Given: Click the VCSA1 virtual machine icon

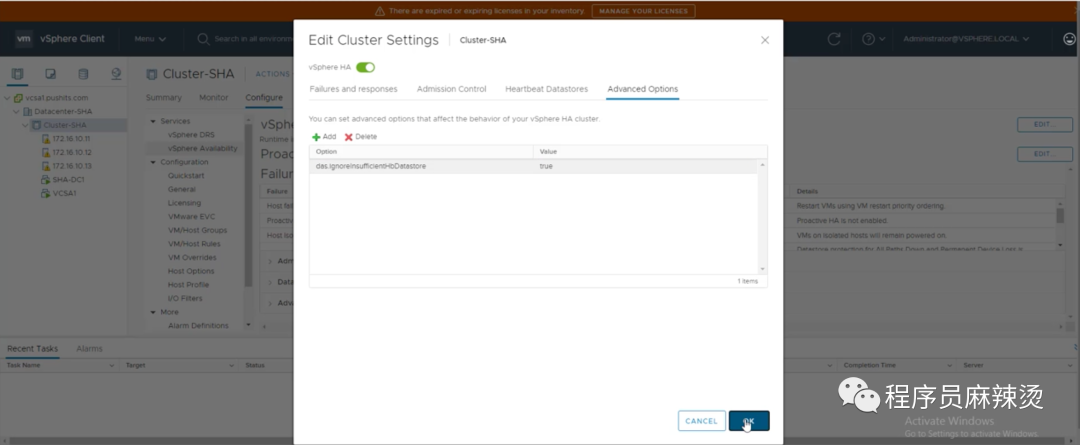Looking at the screenshot, I should coord(46,194).
